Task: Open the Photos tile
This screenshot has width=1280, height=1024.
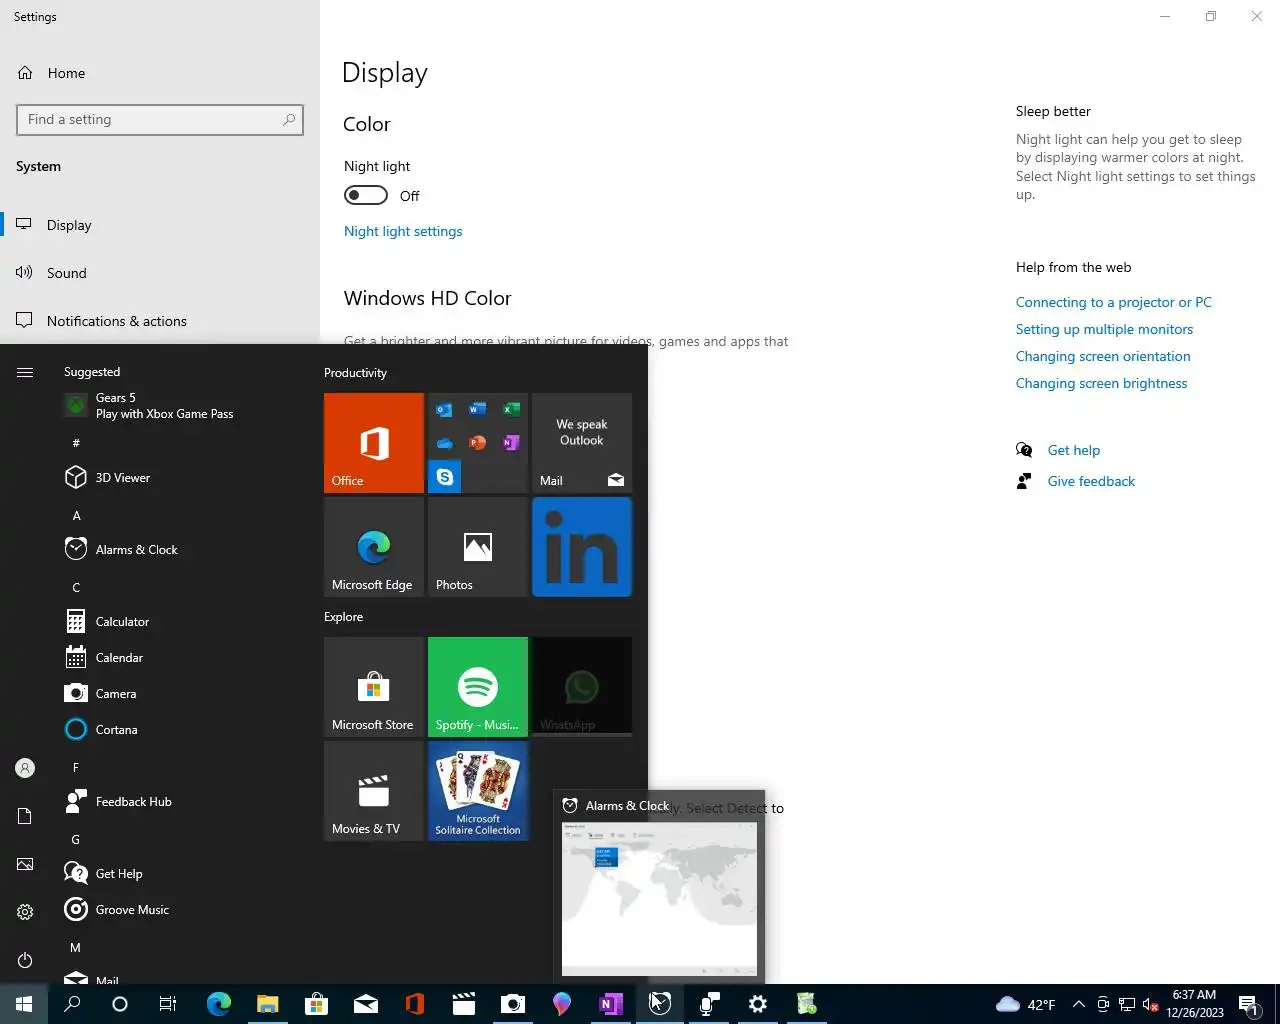Action: (x=478, y=547)
